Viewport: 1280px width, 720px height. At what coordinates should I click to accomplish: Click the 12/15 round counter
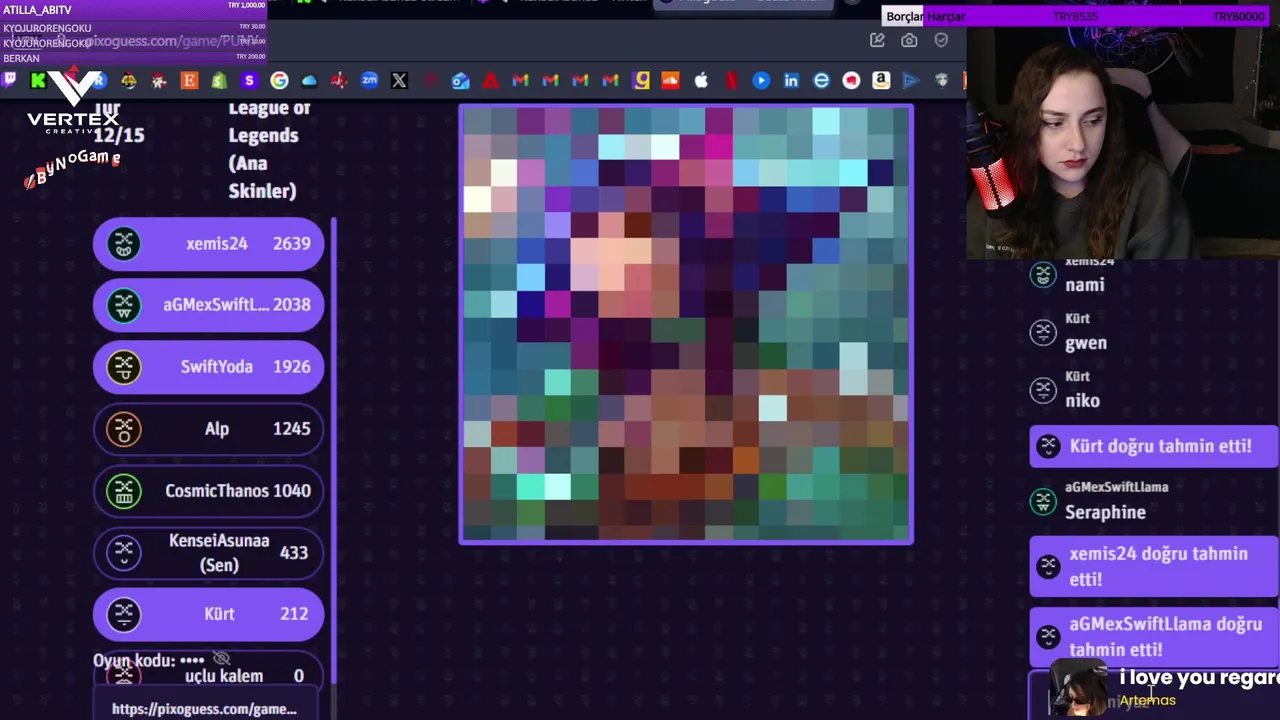tap(119, 135)
